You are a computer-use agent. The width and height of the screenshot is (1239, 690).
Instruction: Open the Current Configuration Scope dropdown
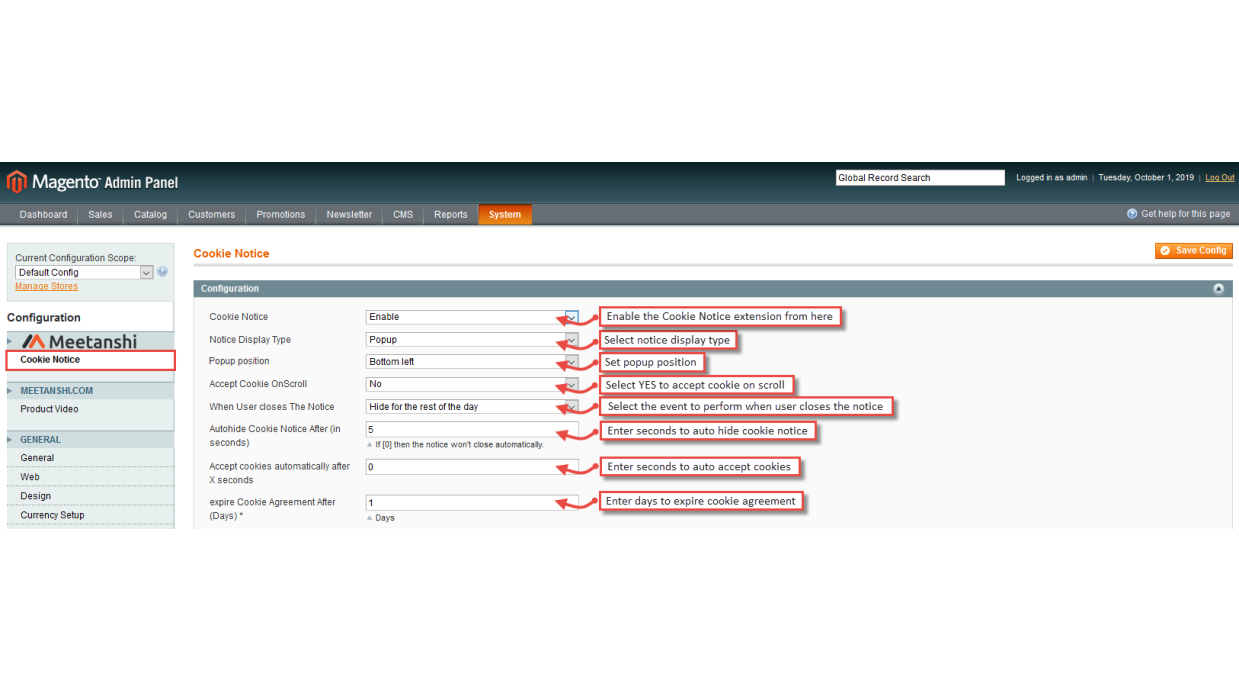pos(84,272)
